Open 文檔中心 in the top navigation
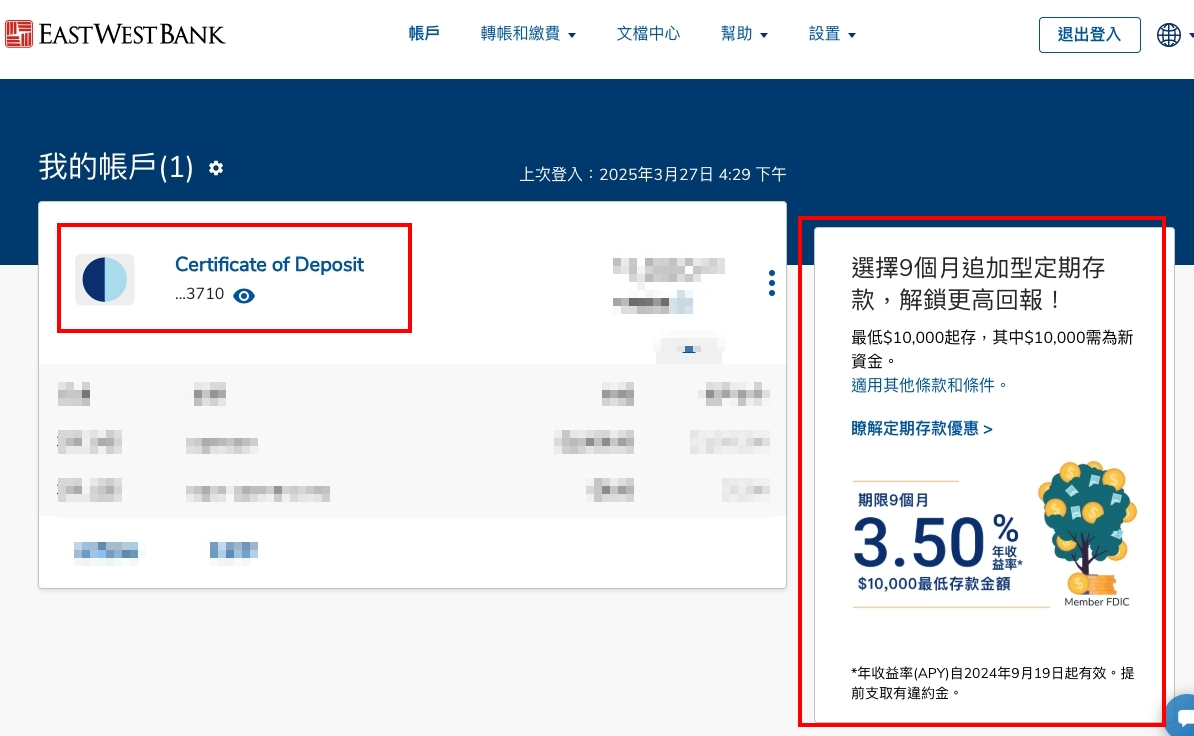This screenshot has height=736, width=1194. click(648, 33)
